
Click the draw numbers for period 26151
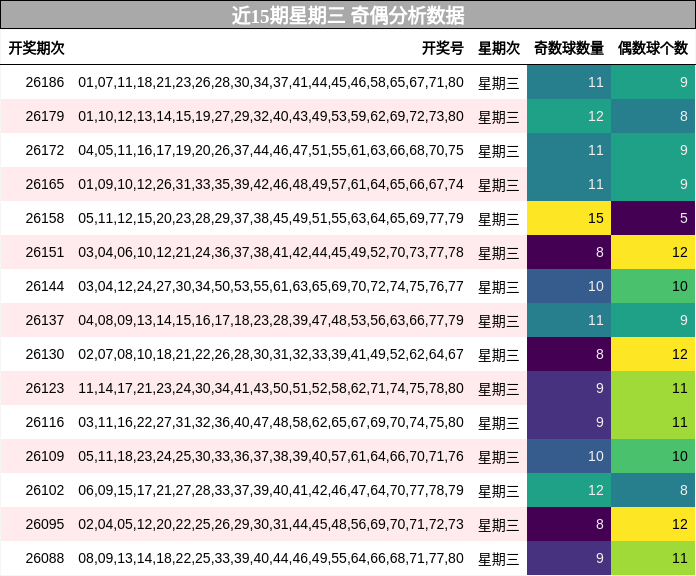click(x=271, y=252)
